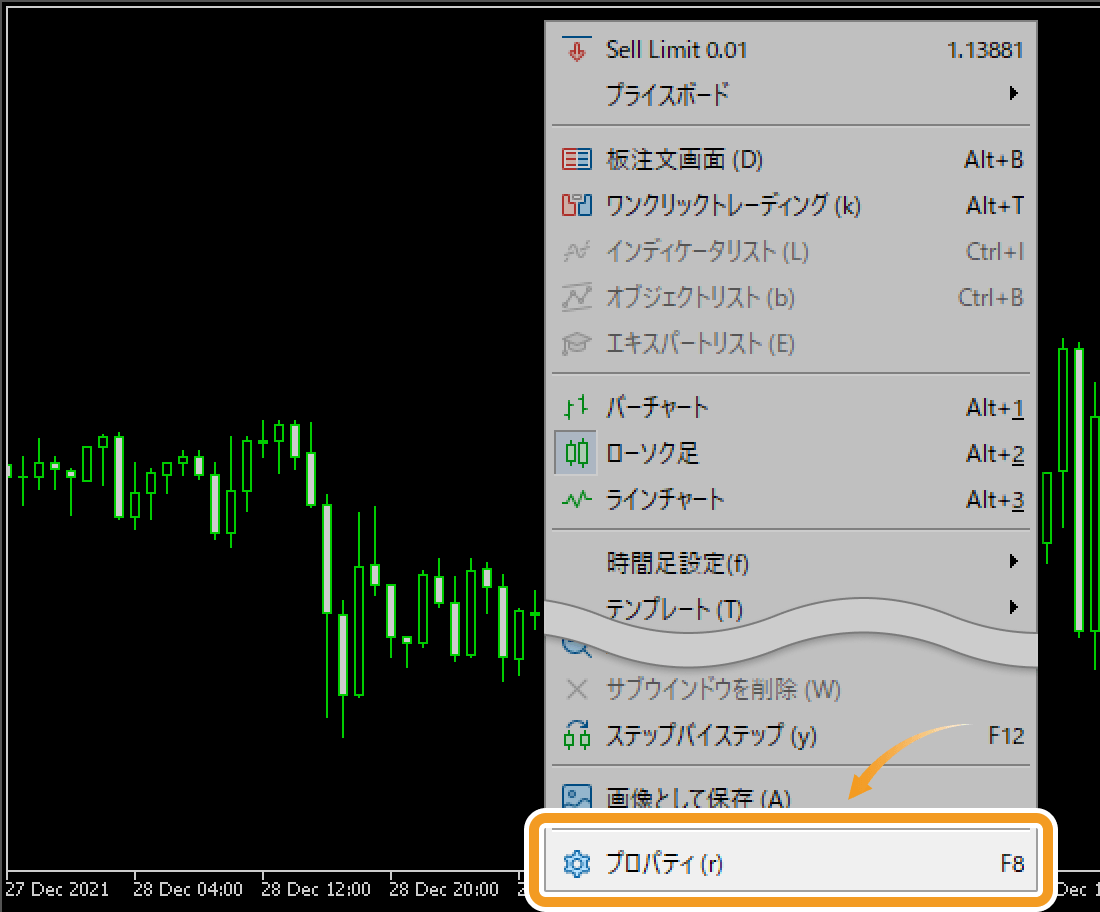Click the Sell Limit red arrow icon

[x=577, y=50]
